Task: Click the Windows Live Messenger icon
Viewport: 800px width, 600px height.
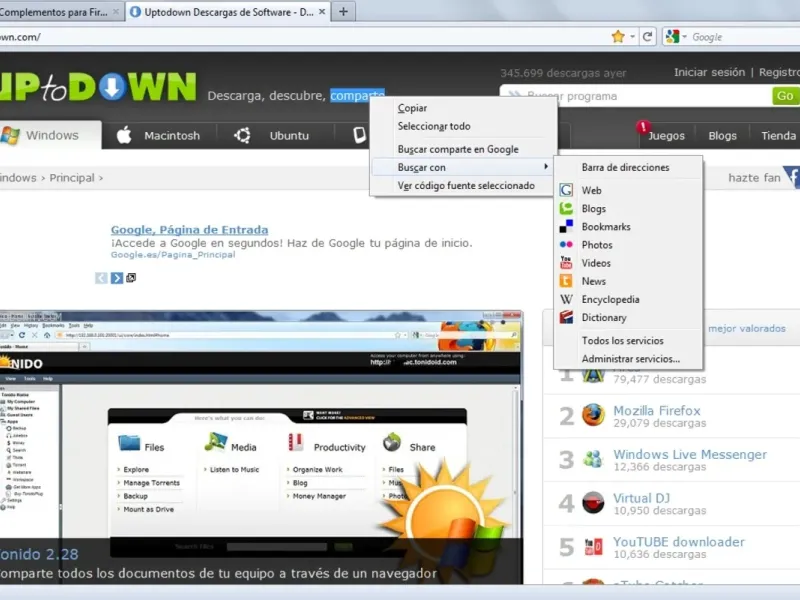Action: 593,459
